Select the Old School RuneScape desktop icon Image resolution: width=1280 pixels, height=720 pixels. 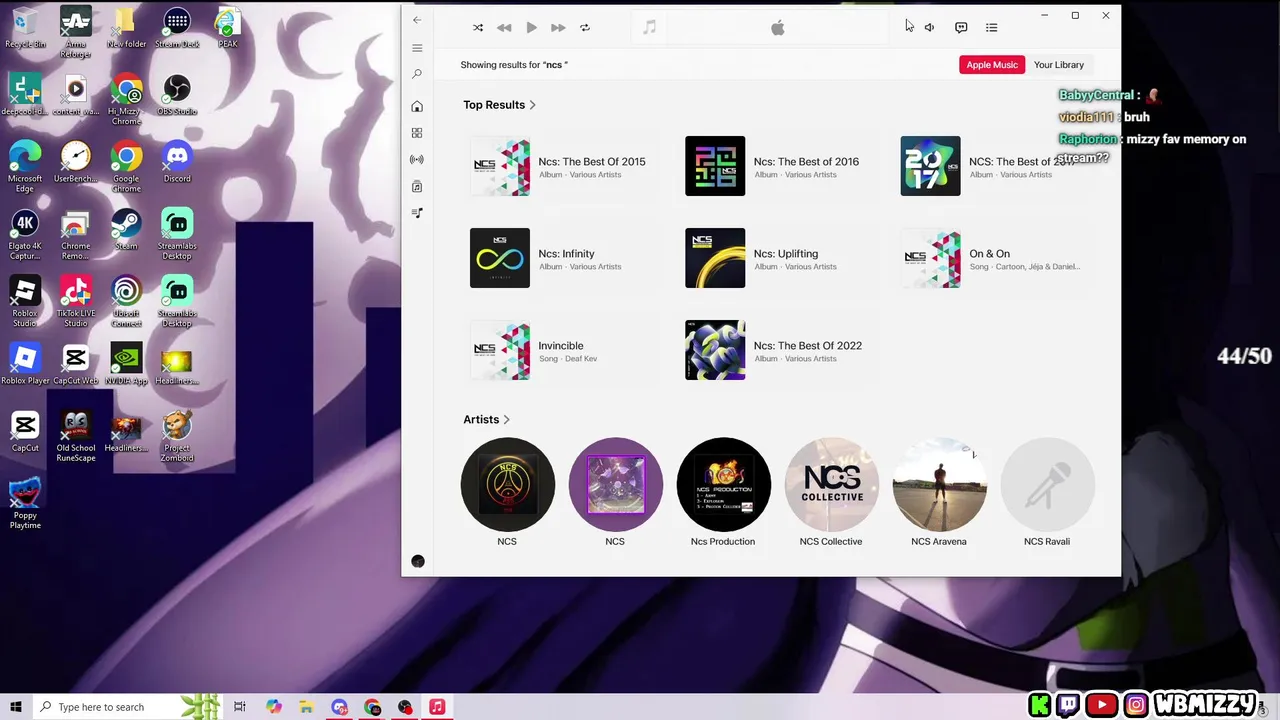[75, 436]
